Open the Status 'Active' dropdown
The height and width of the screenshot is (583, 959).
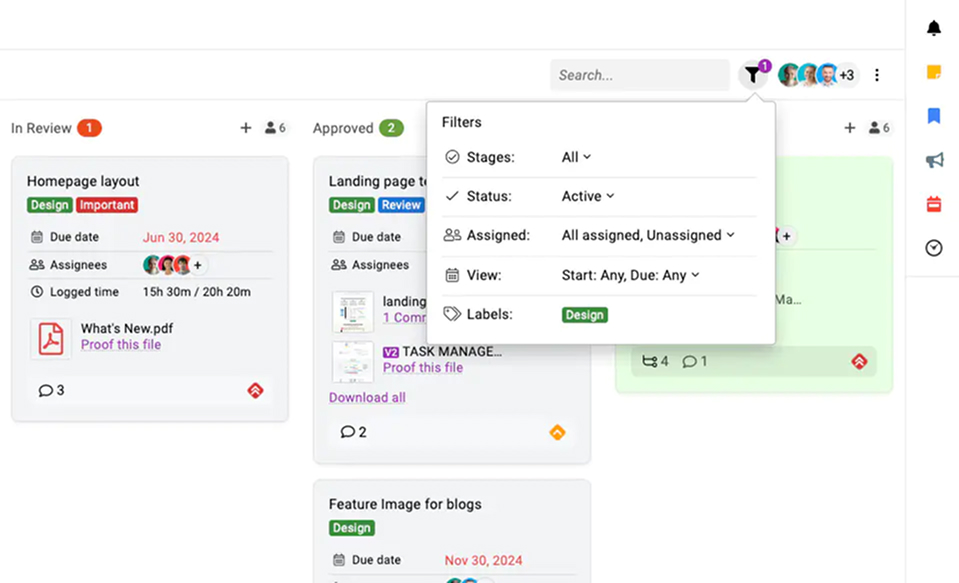pos(587,196)
